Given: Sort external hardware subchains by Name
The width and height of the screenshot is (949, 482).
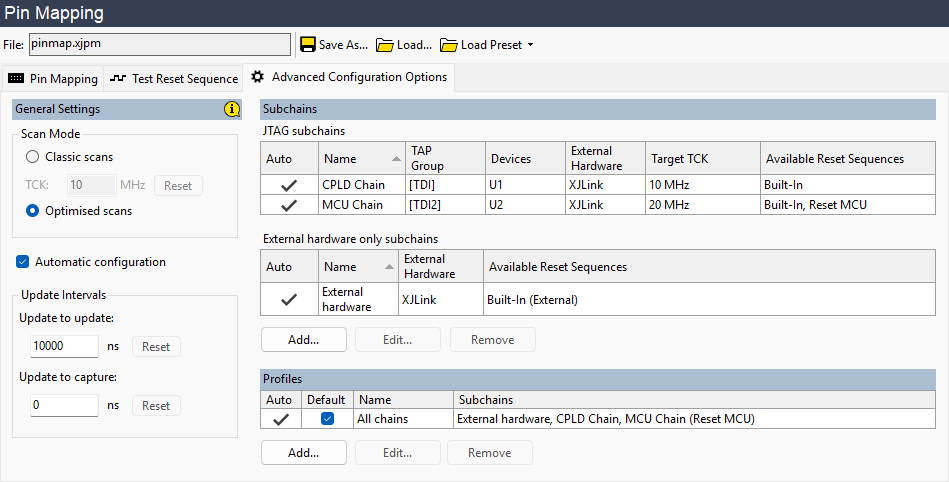Looking at the screenshot, I should click(x=360, y=267).
